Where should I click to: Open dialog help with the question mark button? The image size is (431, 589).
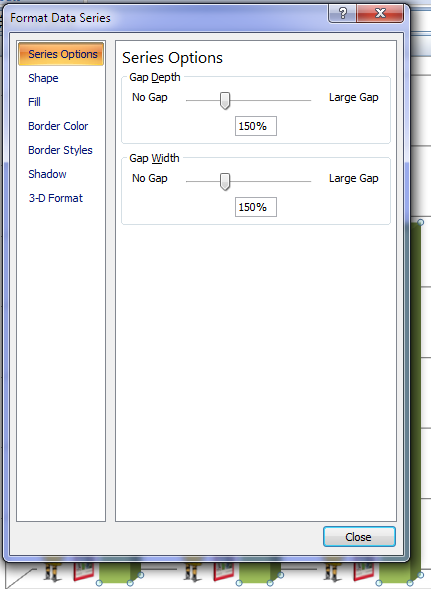[342, 14]
